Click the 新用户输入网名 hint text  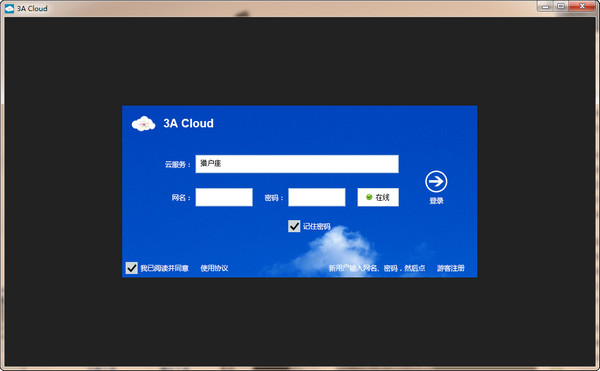[x=377, y=268]
